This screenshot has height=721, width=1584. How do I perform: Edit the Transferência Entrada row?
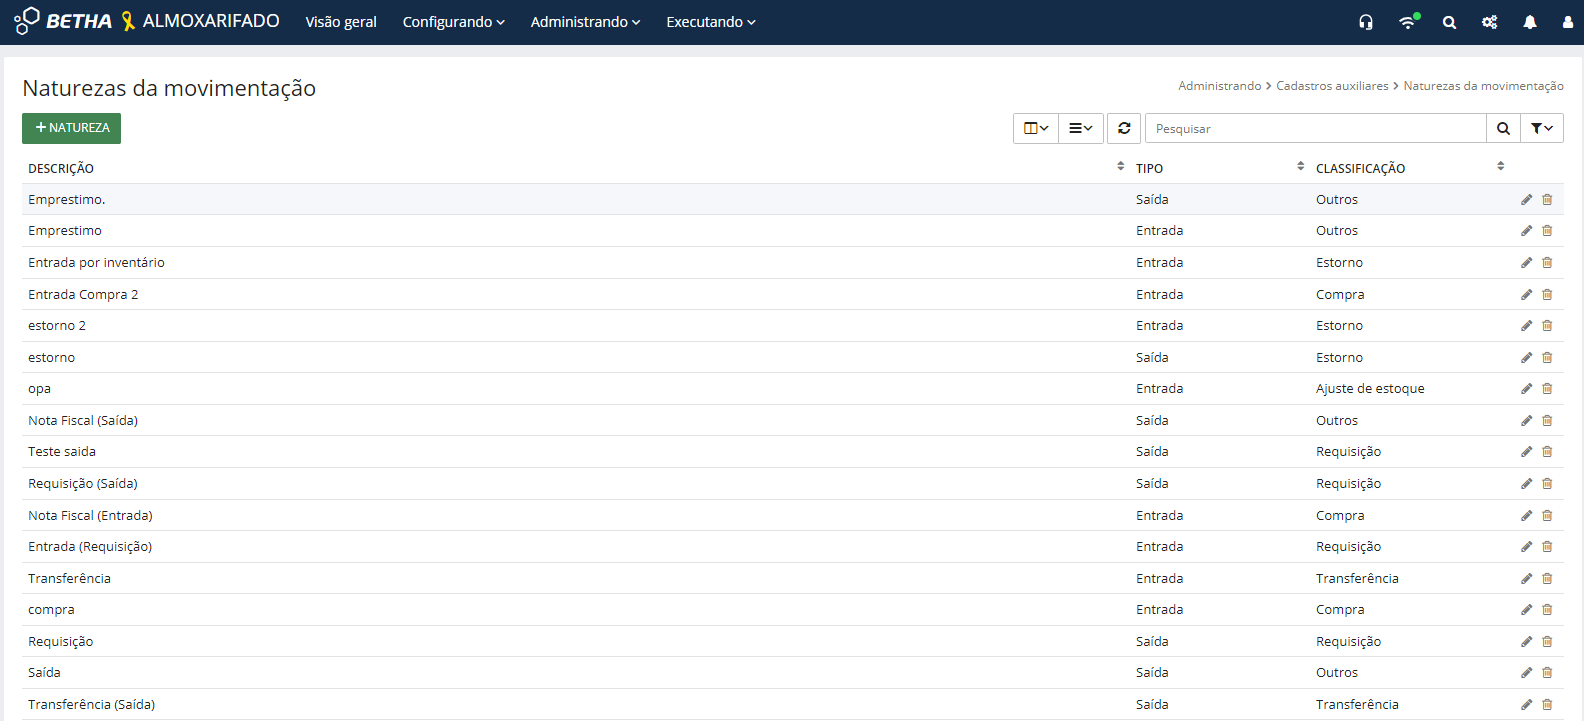(x=1527, y=579)
